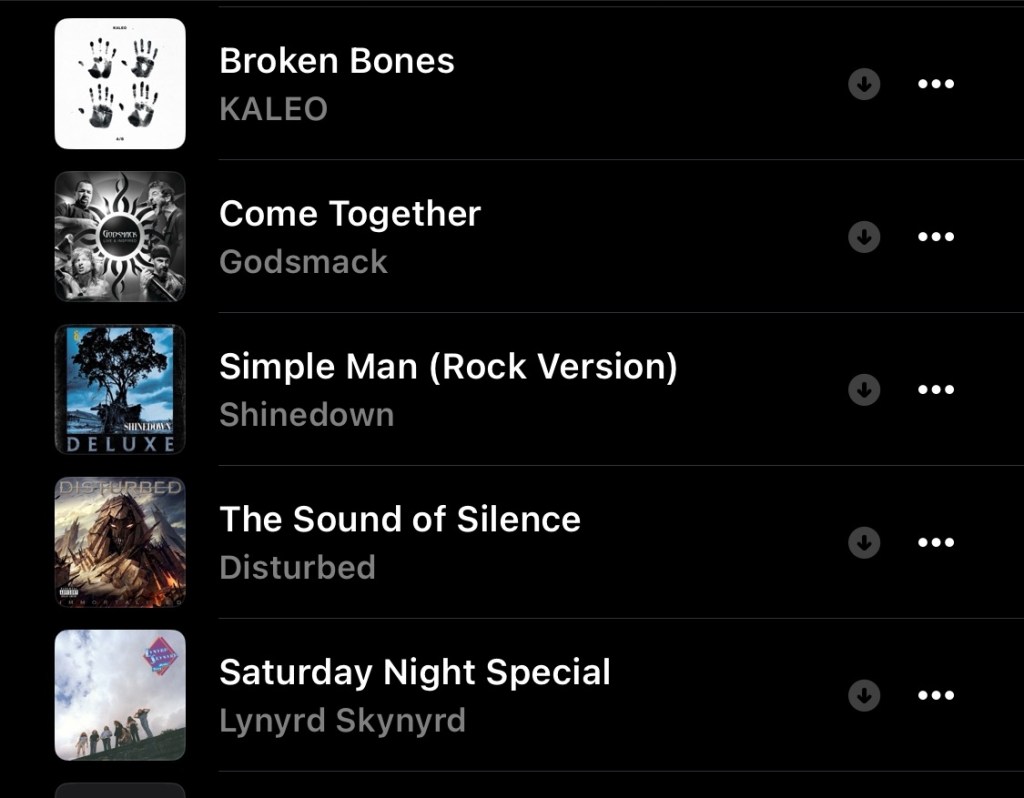Tap the Lynyrd Skynyrd album artwork
This screenshot has width=1024, height=798.
[120, 696]
